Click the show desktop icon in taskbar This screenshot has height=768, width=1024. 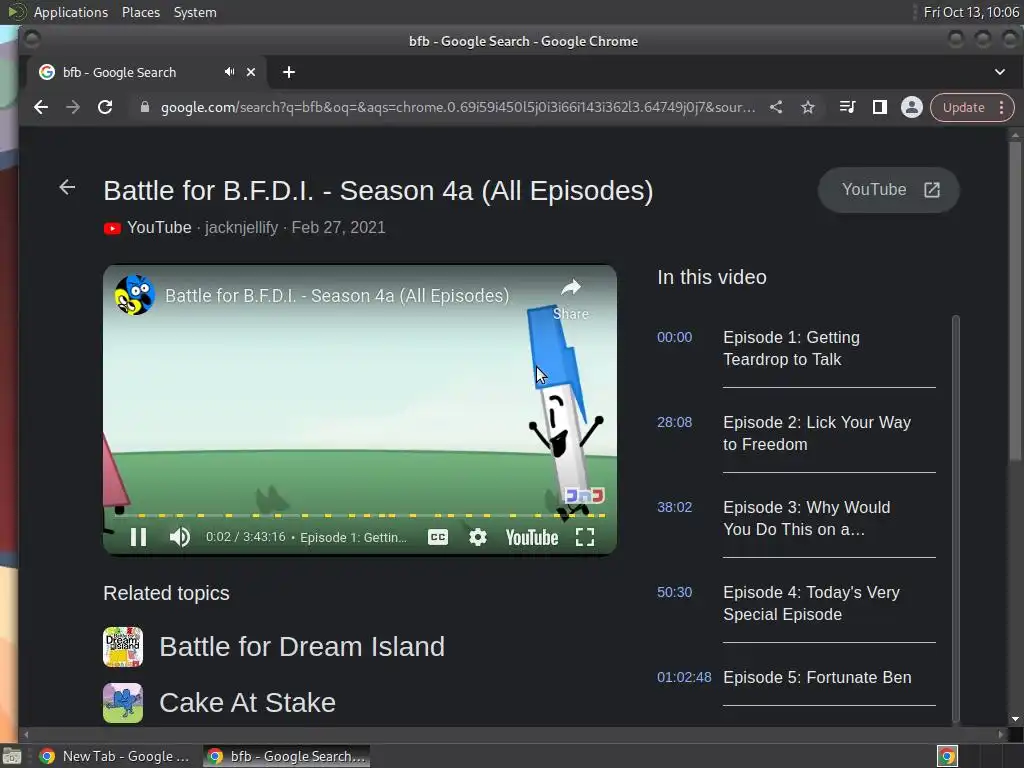pyautogui.click(x=12, y=756)
